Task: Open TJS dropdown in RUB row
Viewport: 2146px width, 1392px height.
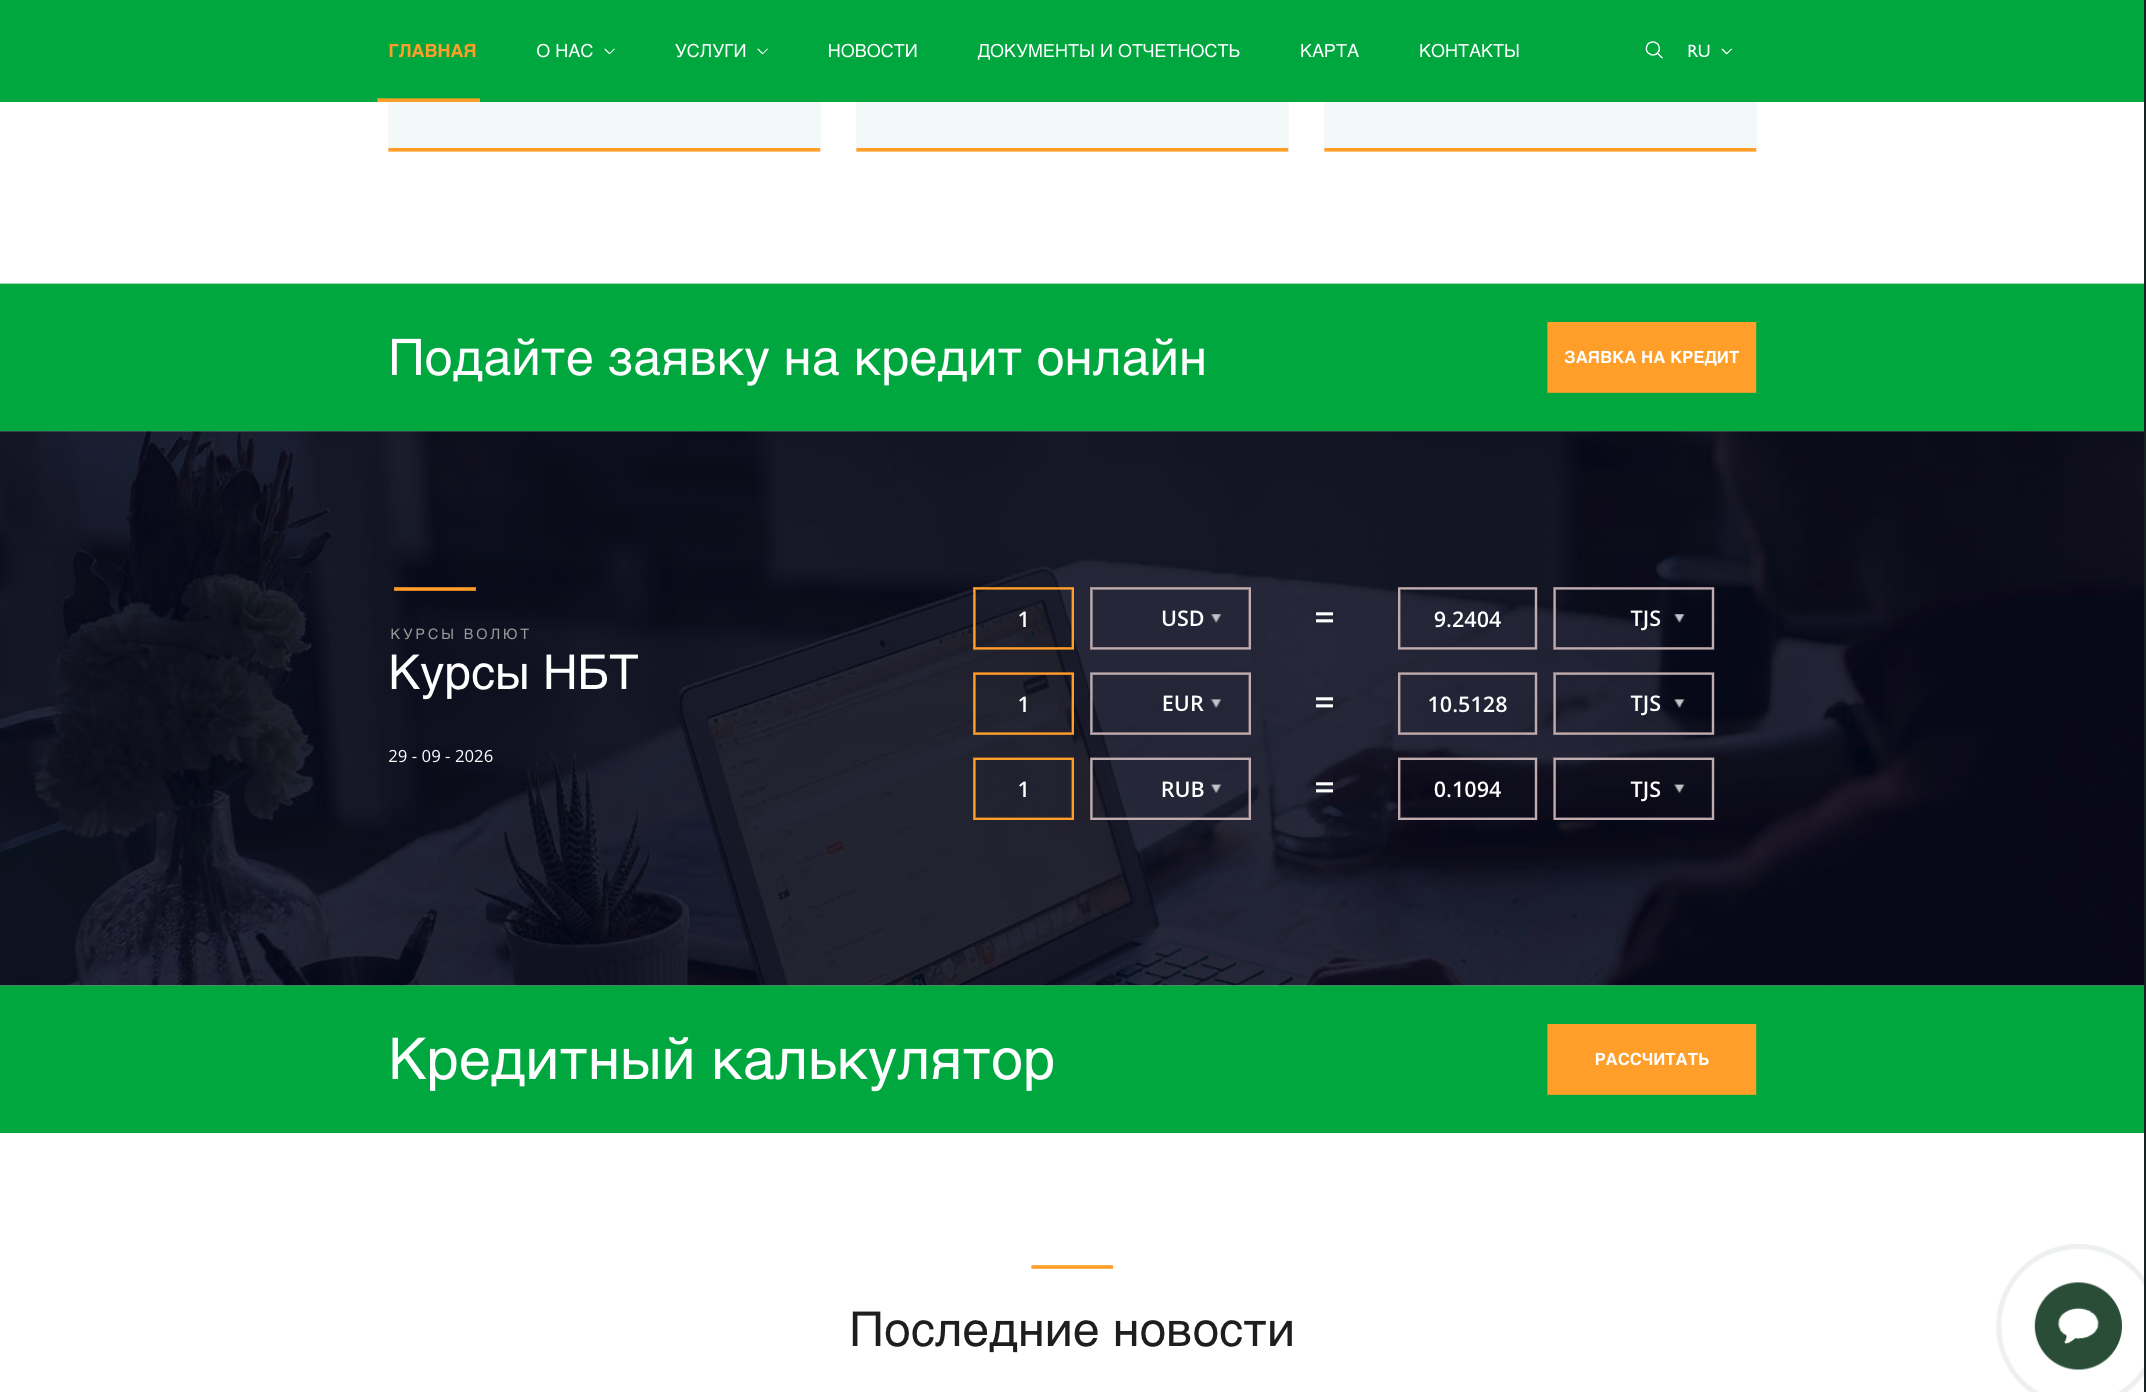Action: tap(1633, 788)
